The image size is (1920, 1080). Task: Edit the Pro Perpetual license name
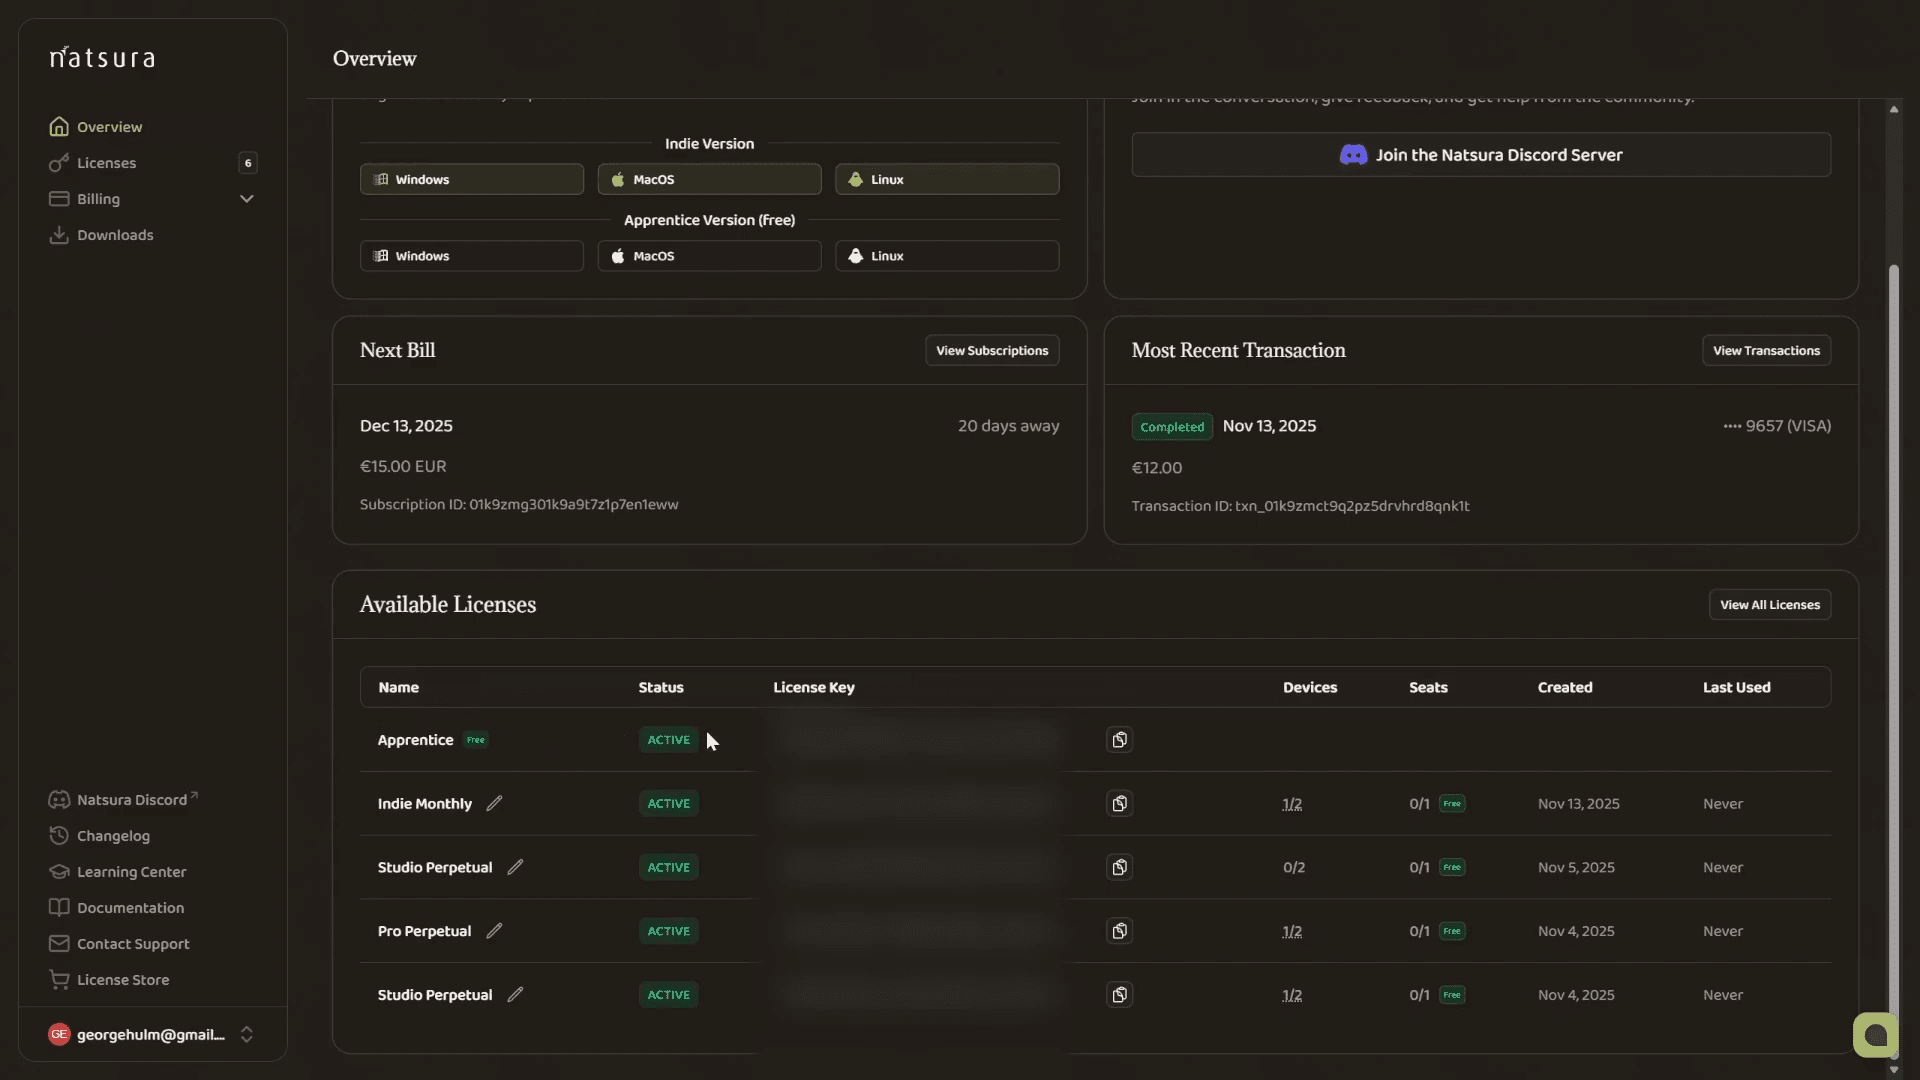494,931
